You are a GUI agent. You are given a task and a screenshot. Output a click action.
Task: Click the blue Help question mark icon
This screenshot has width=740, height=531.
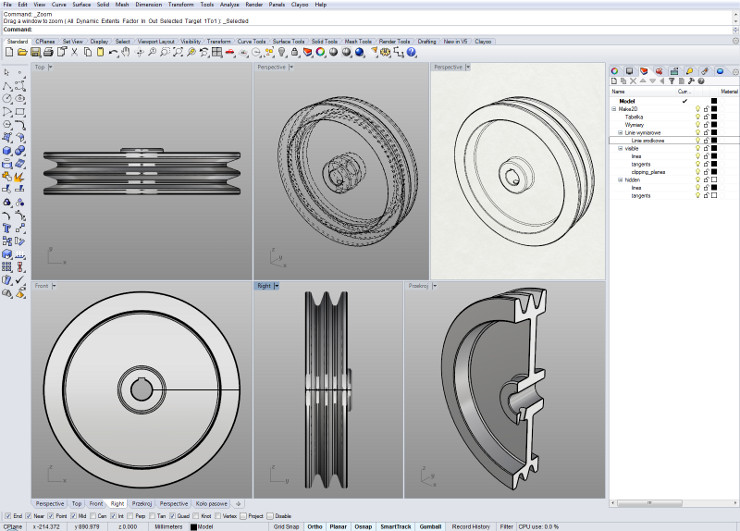(x=412, y=52)
